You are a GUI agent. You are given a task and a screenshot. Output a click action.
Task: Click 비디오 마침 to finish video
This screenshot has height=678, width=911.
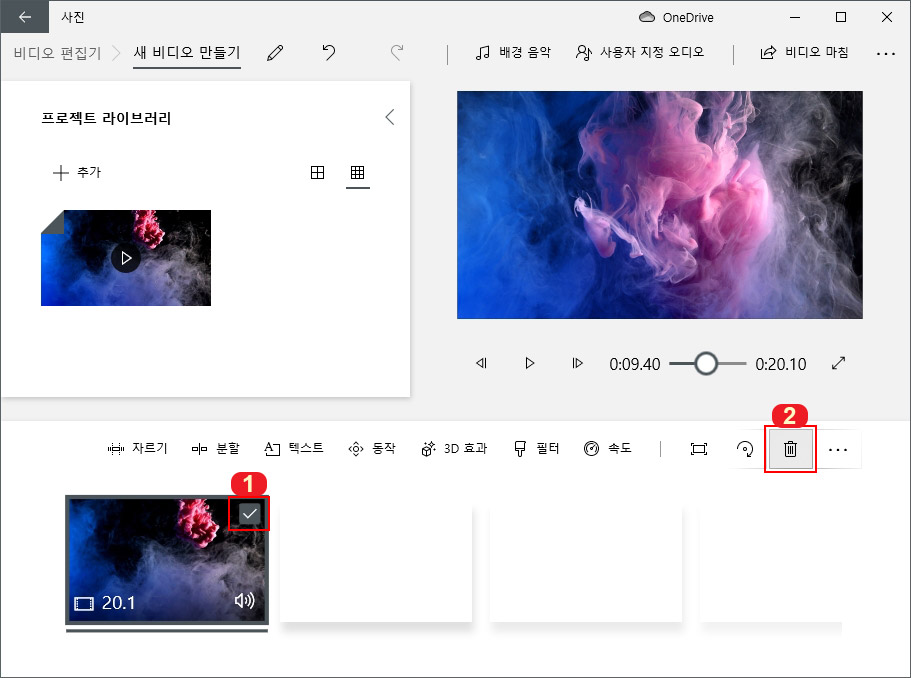(804, 53)
